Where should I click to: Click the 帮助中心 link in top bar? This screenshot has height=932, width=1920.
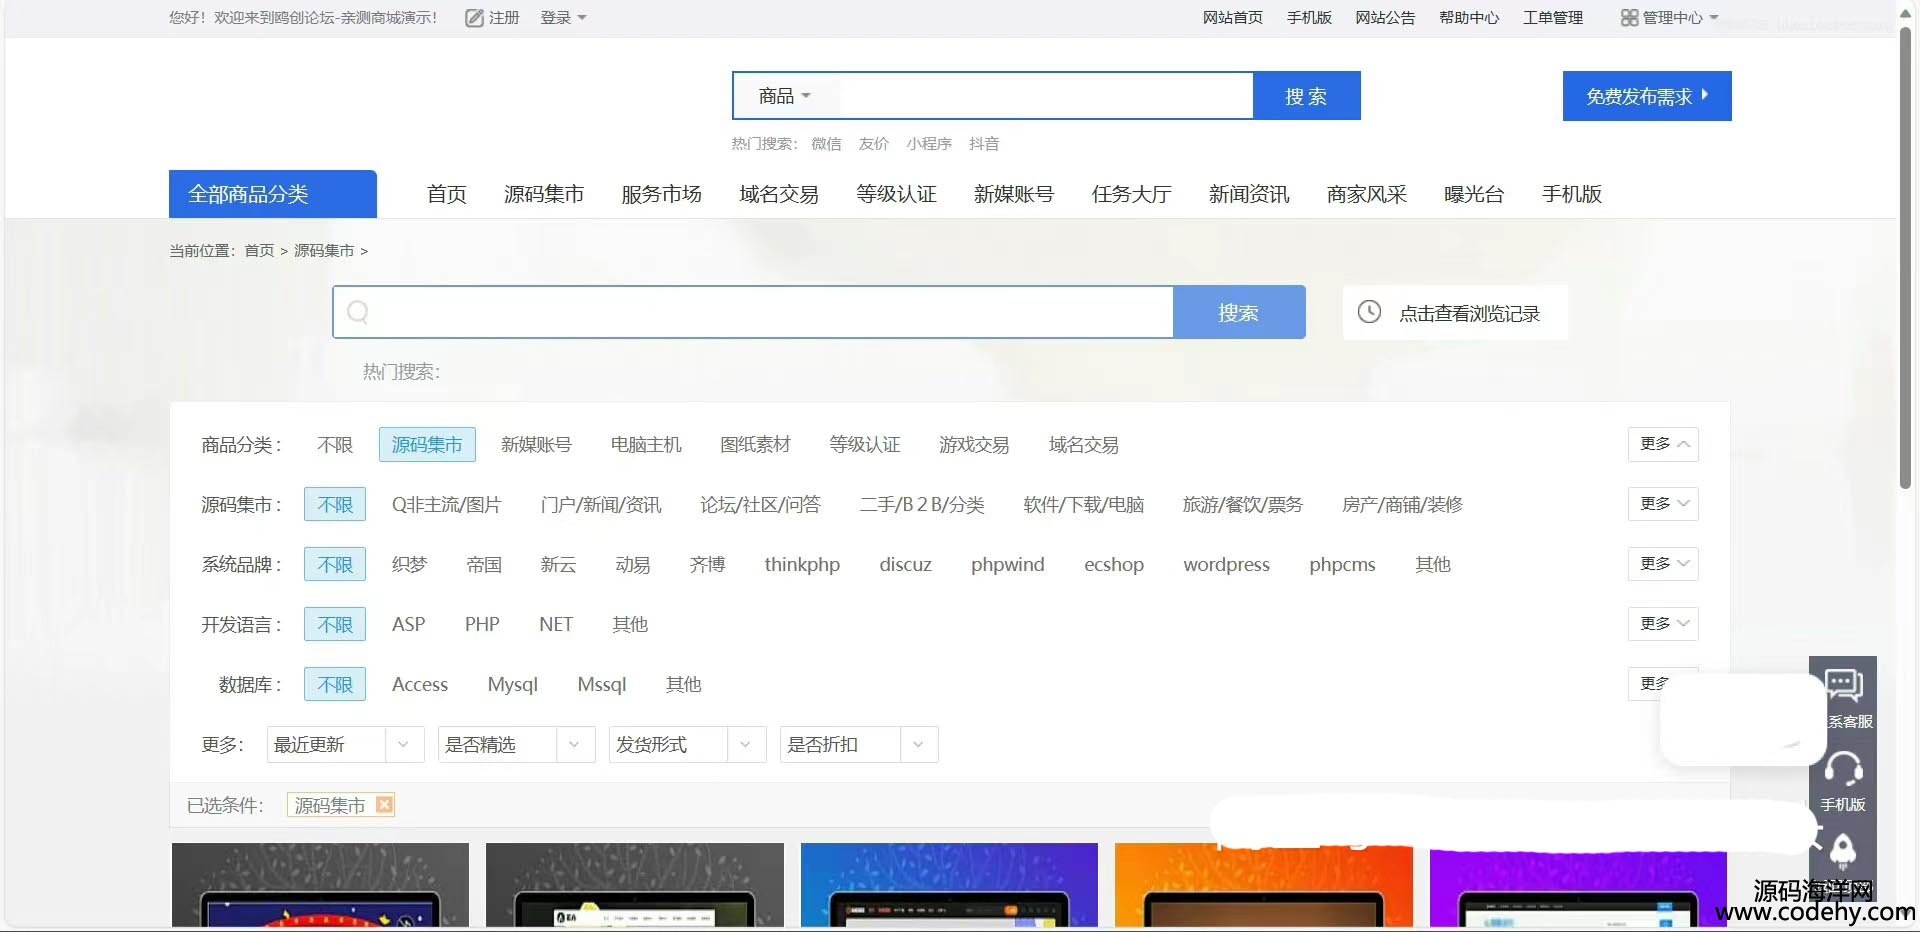click(1468, 18)
